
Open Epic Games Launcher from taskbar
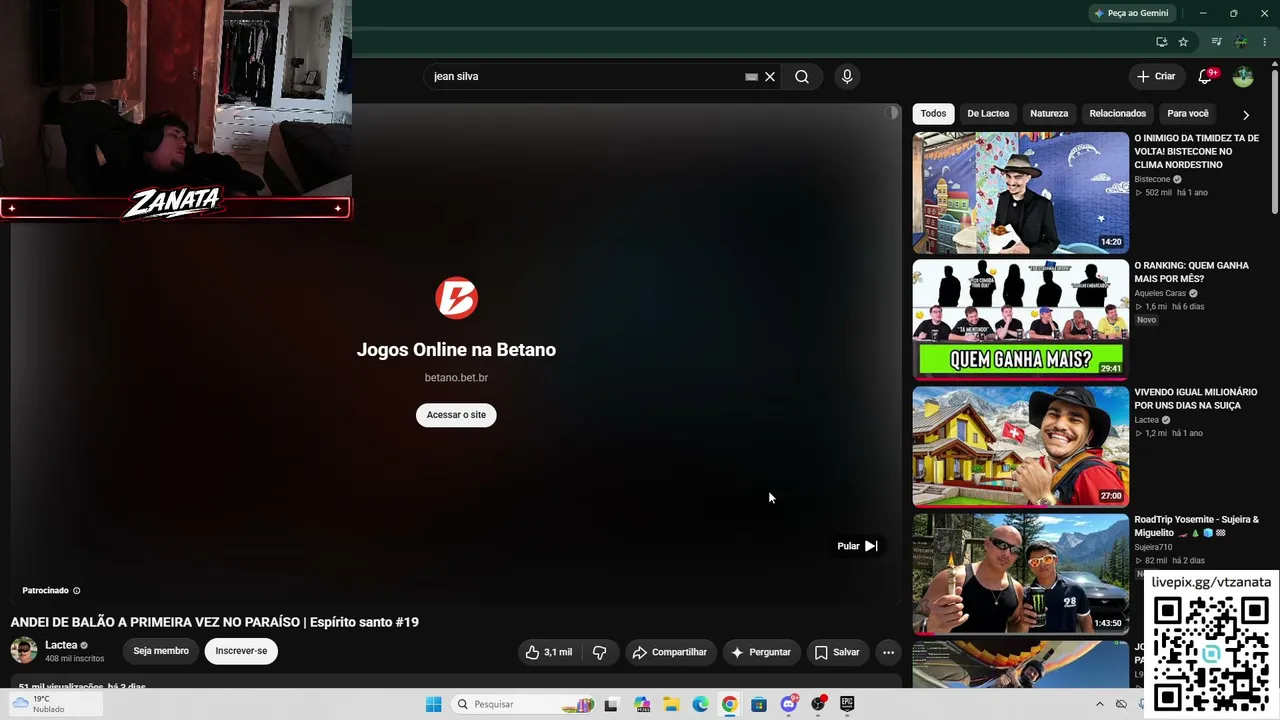point(847,704)
